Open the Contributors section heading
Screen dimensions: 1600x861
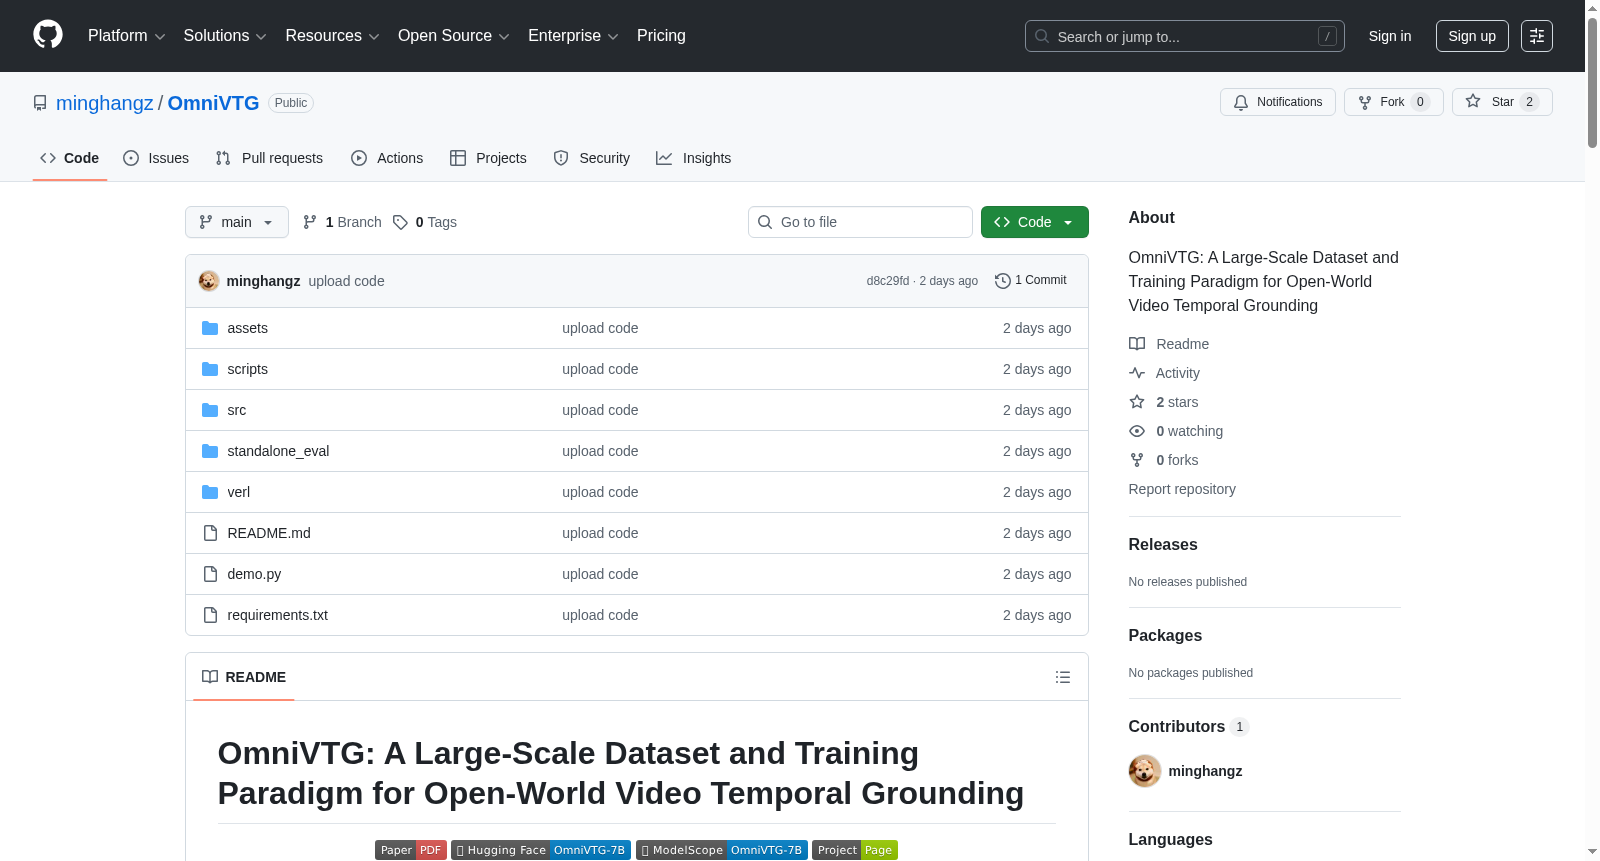pyautogui.click(x=1177, y=727)
